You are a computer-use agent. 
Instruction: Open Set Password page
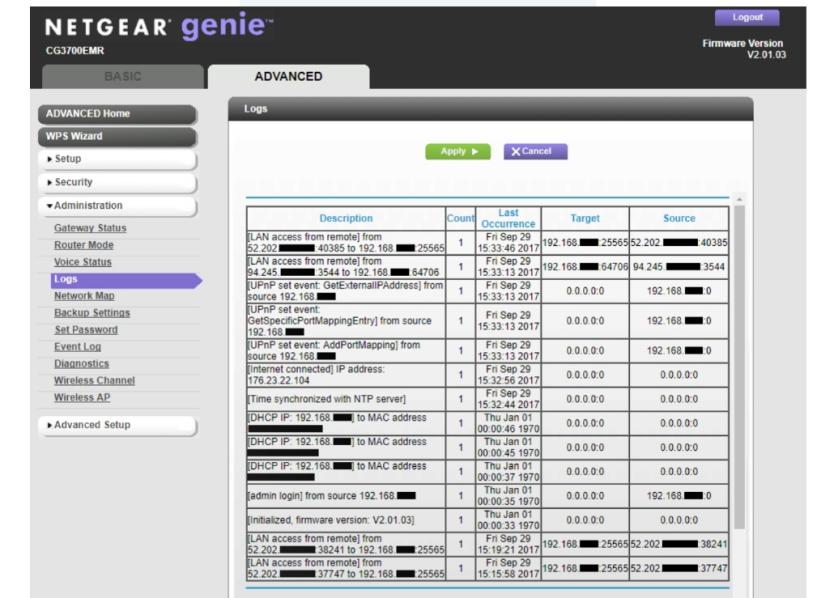tap(86, 330)
